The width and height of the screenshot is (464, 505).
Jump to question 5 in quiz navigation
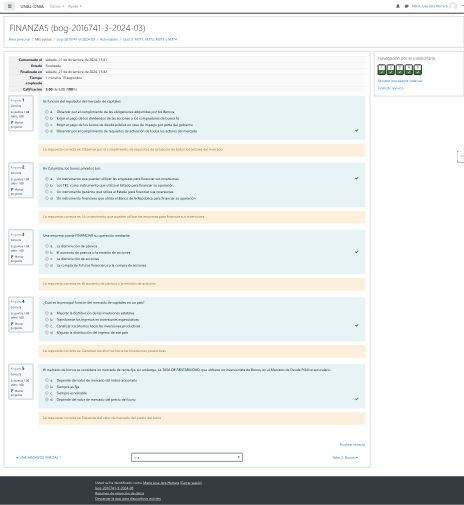click(x=418, y=69)
